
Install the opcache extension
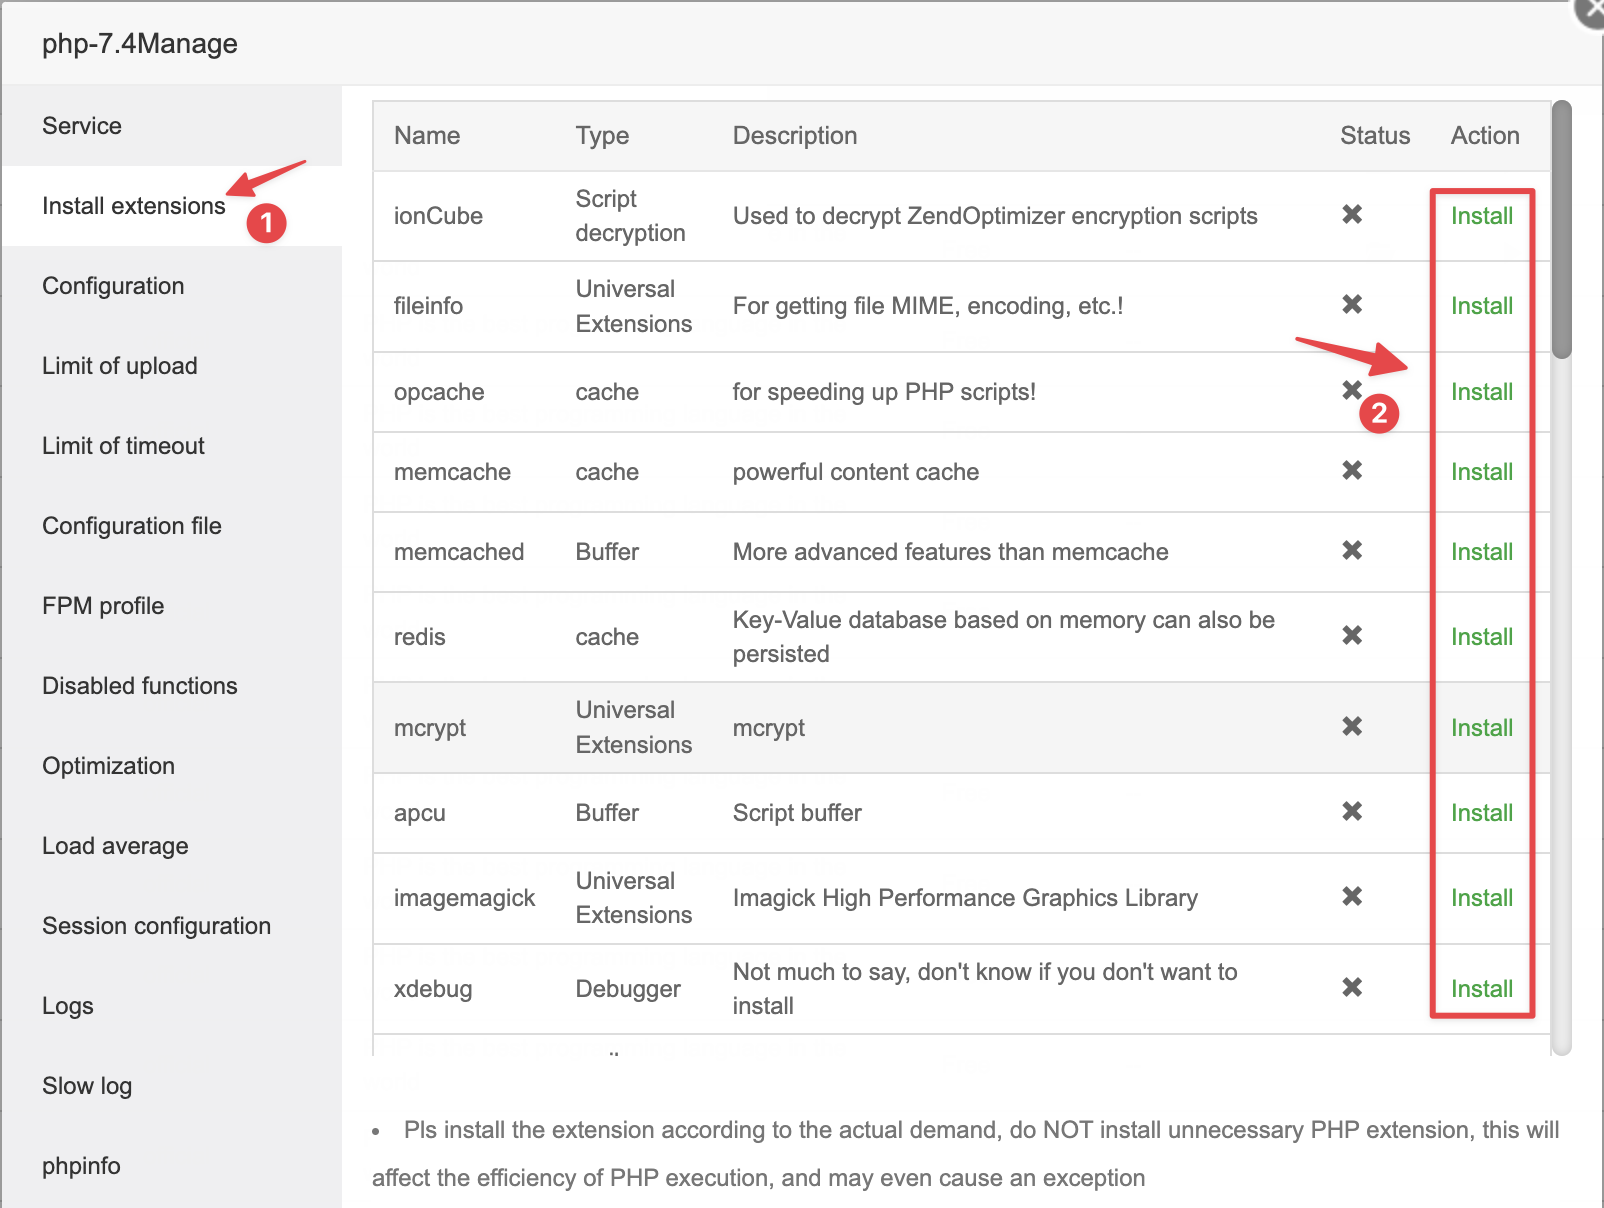pyautogui.click(x=1482, y=392)
